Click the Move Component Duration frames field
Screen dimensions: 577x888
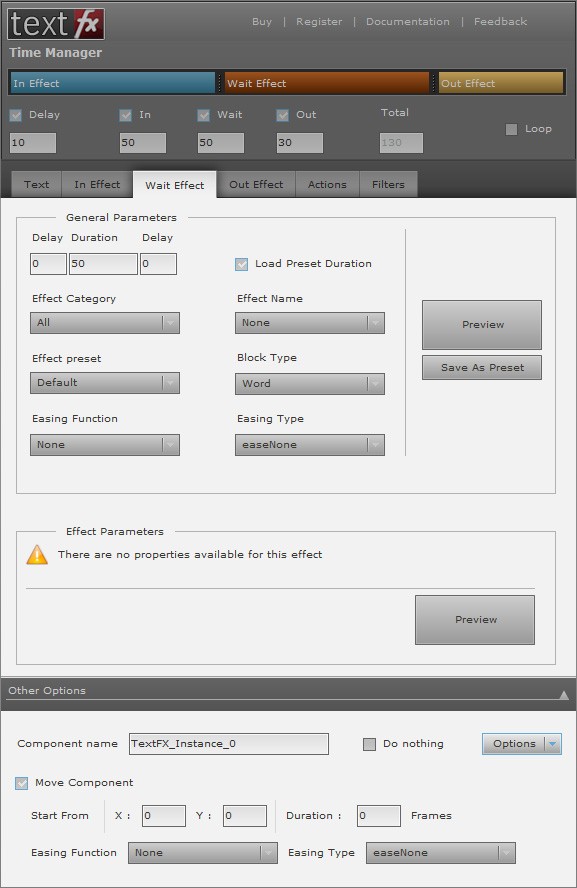click(x=379, y=816)
